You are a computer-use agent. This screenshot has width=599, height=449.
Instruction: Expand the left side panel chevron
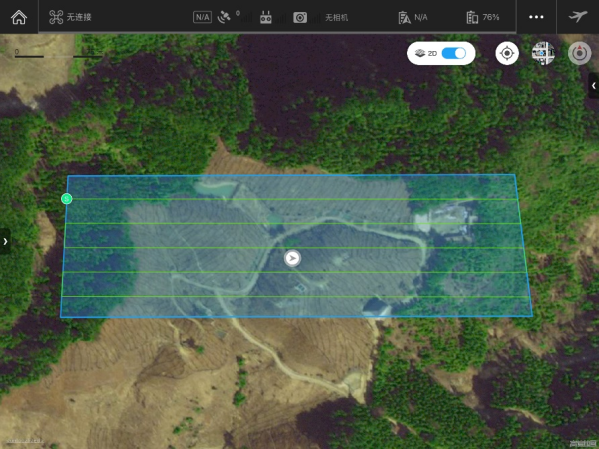5,241
